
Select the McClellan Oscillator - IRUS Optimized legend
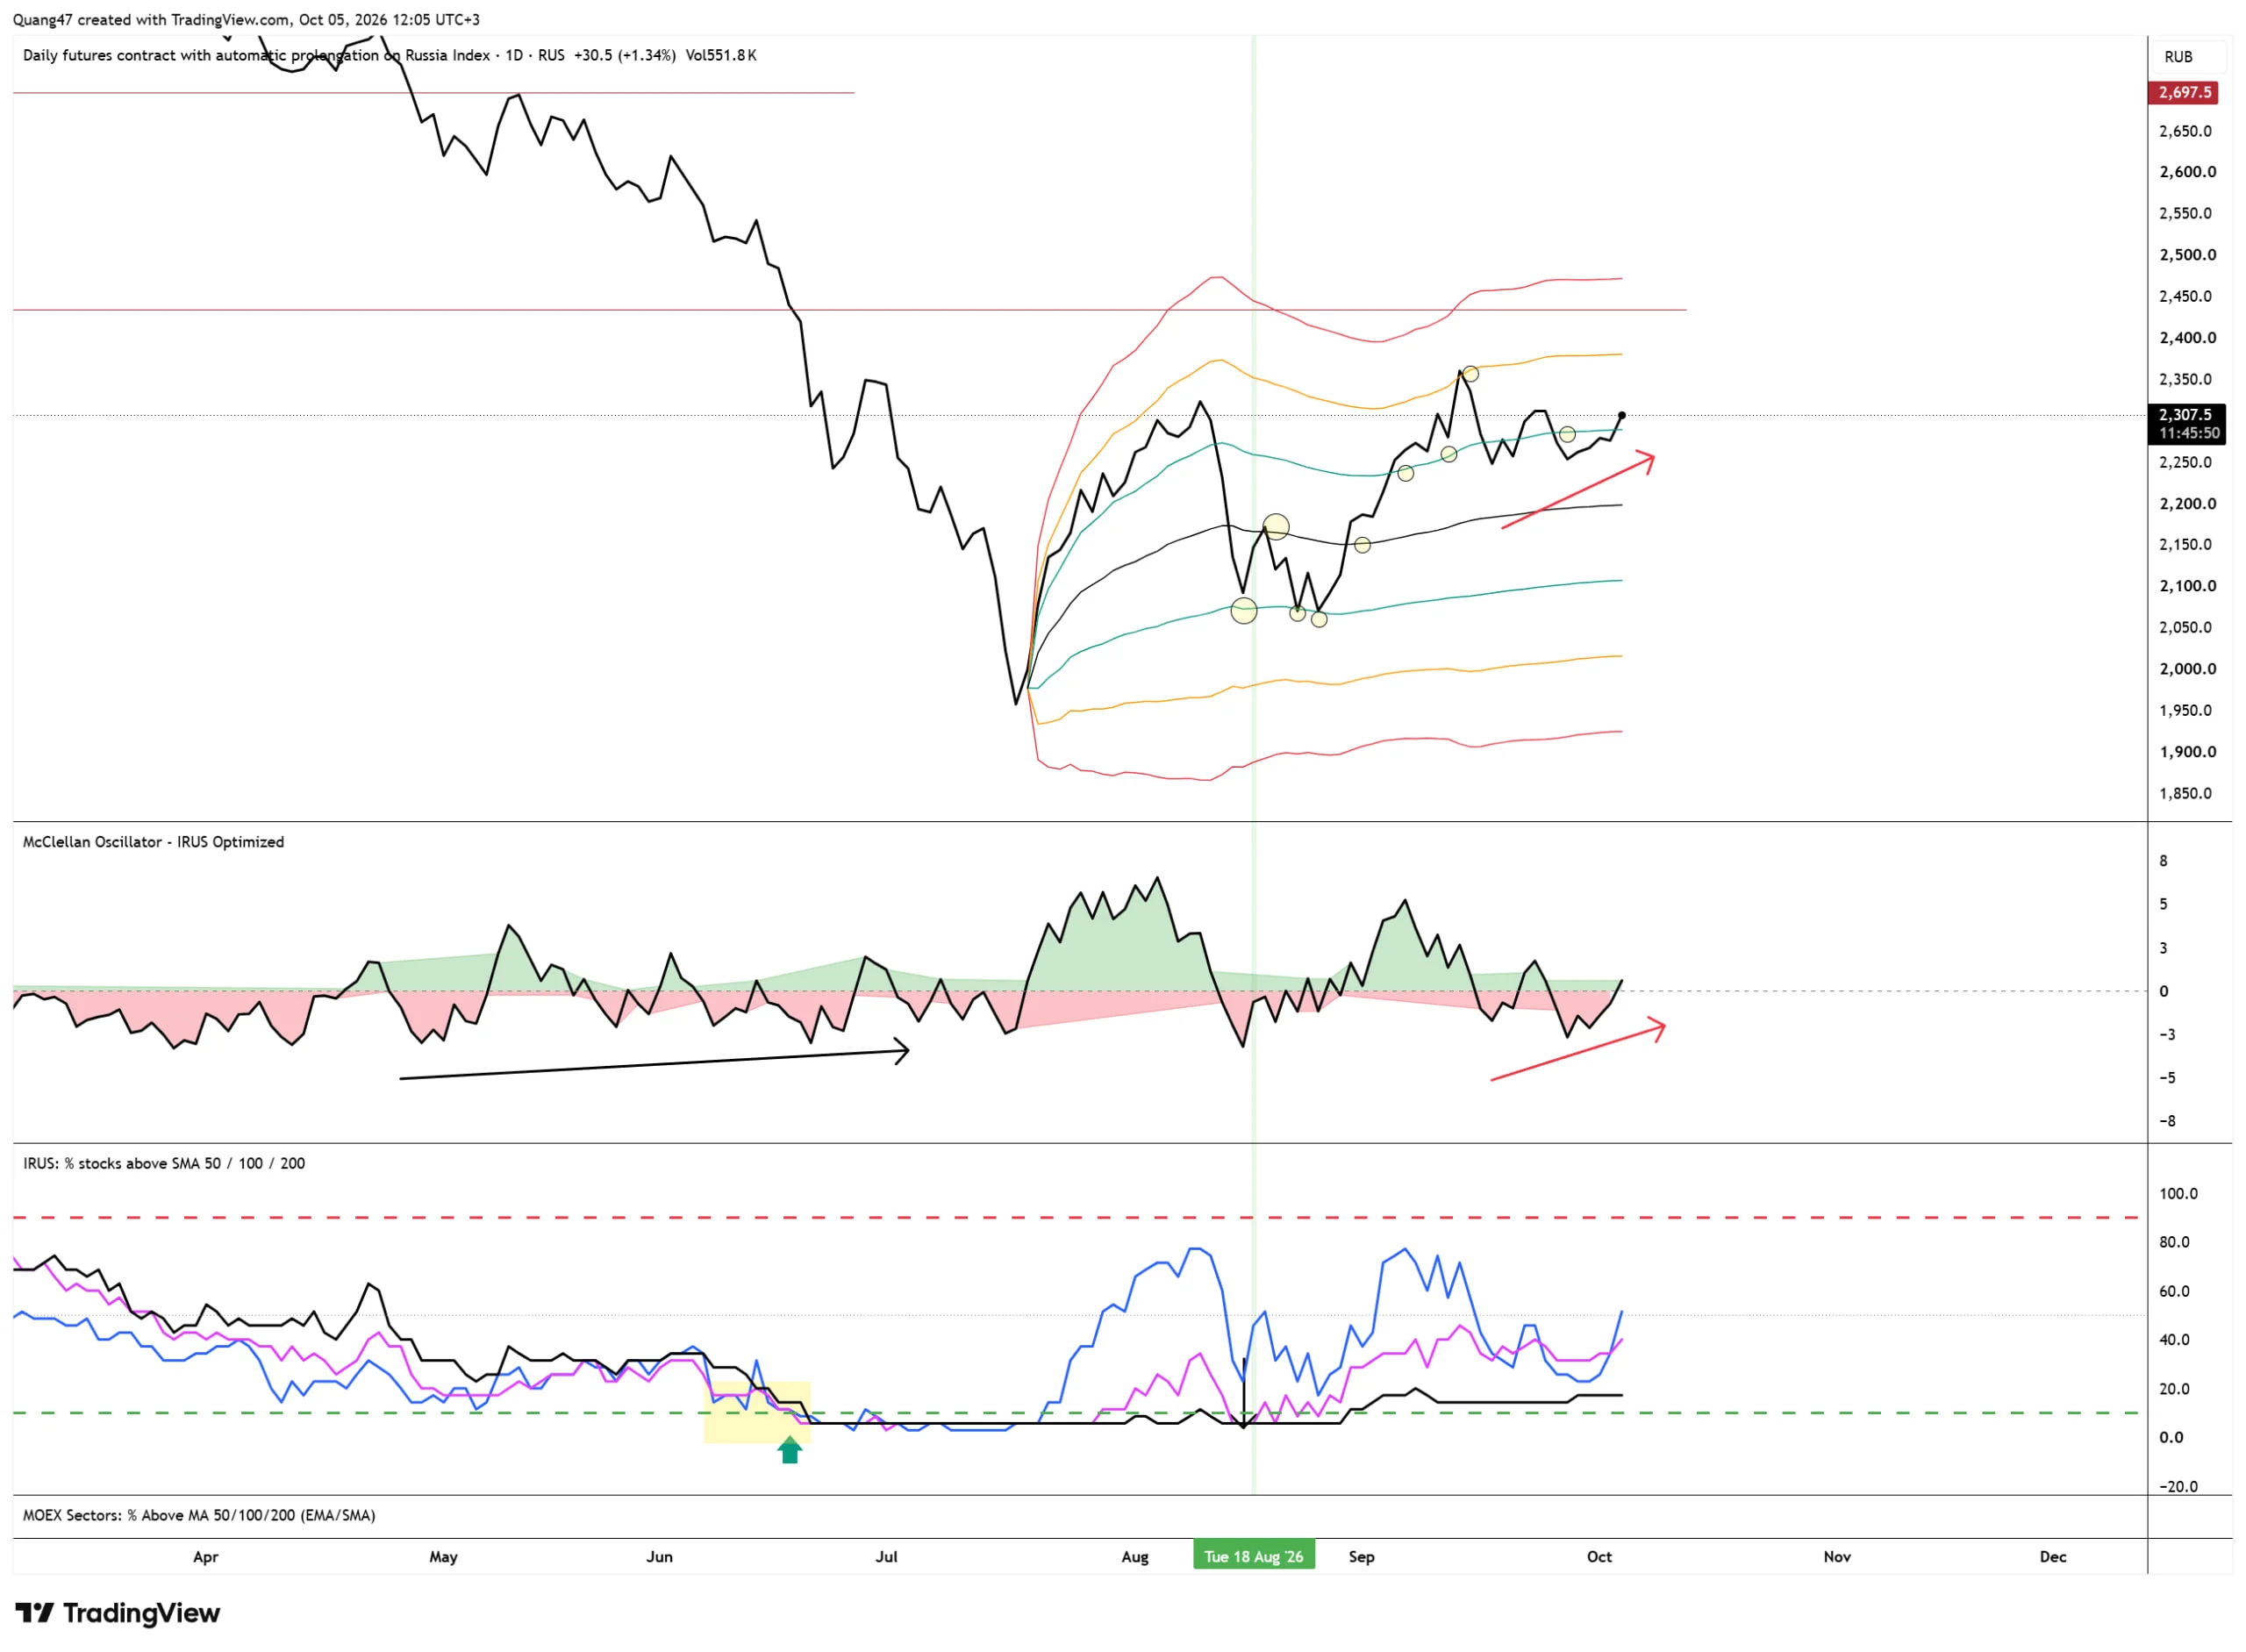[x=153, y=842]
